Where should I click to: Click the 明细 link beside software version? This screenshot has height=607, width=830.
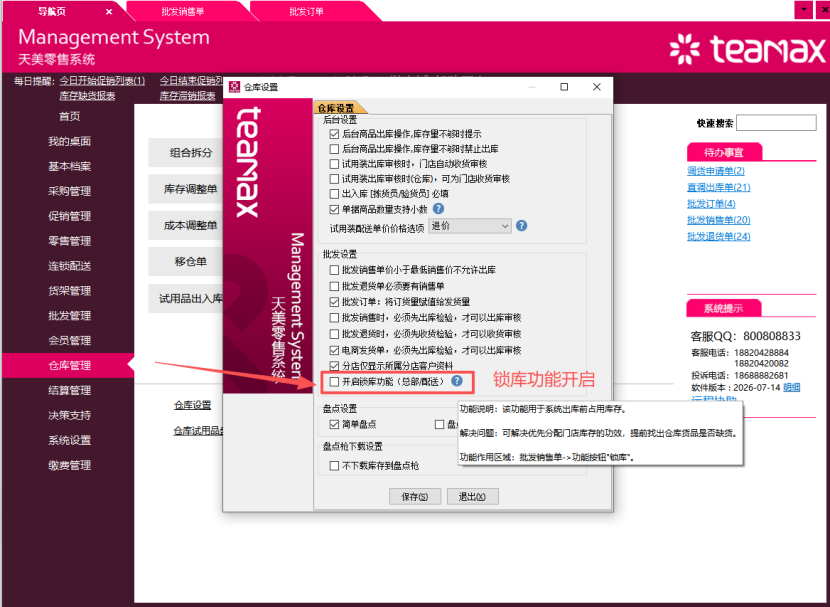791,387
